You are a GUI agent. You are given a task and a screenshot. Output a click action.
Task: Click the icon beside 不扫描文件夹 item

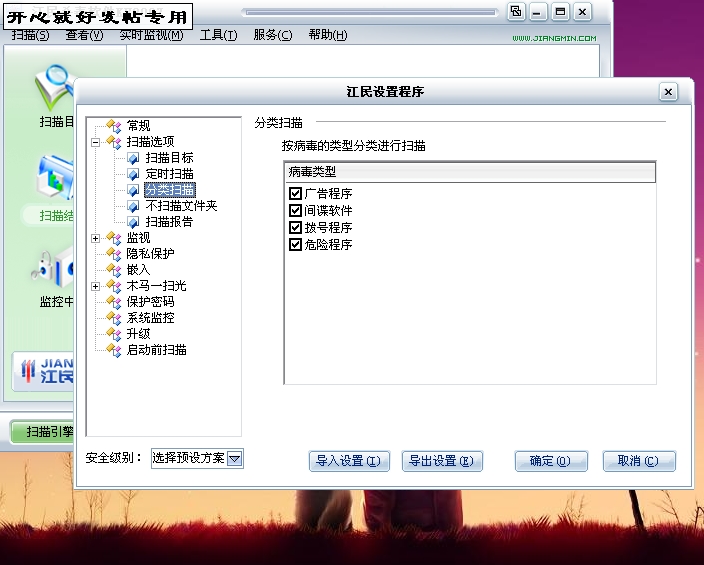tap(133, 206)
